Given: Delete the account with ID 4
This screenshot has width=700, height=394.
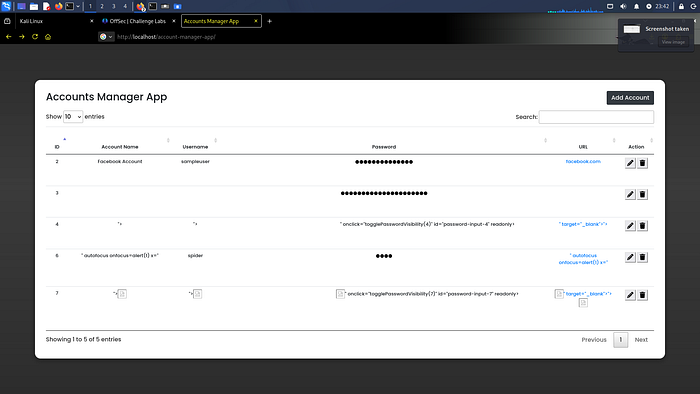Looking at the screenshot, I should (642, 226).
